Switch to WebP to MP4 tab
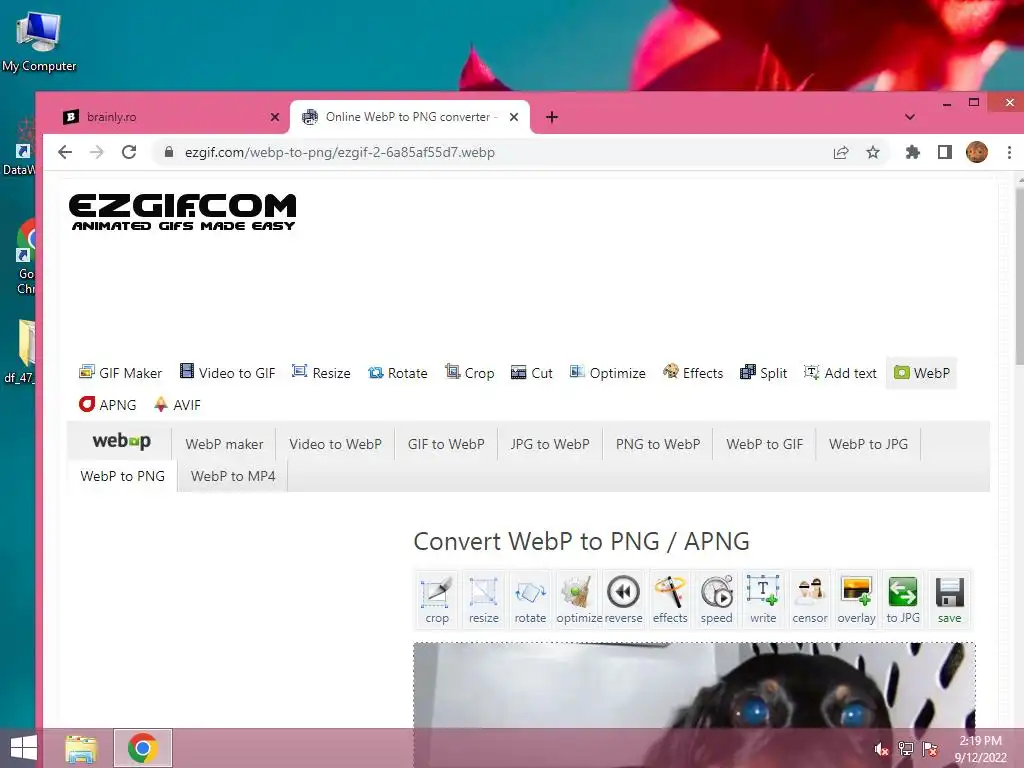Viewport: 1024px width, 768px height. point(232,476)
